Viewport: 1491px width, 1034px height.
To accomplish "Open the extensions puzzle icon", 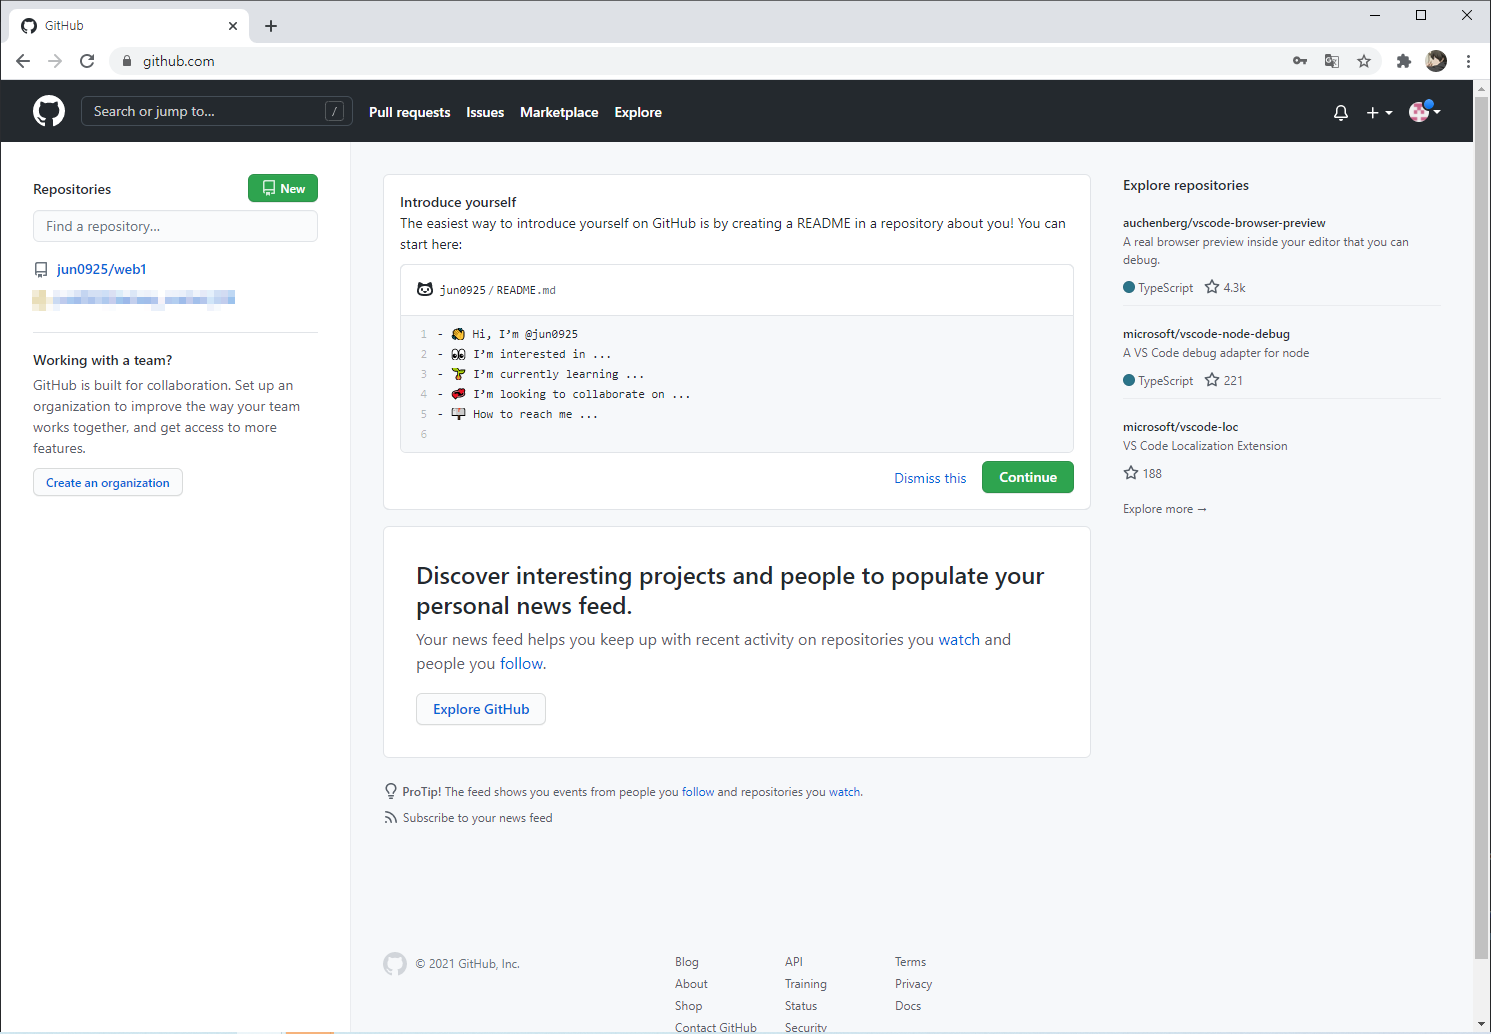I will [x=1404, y=61].
